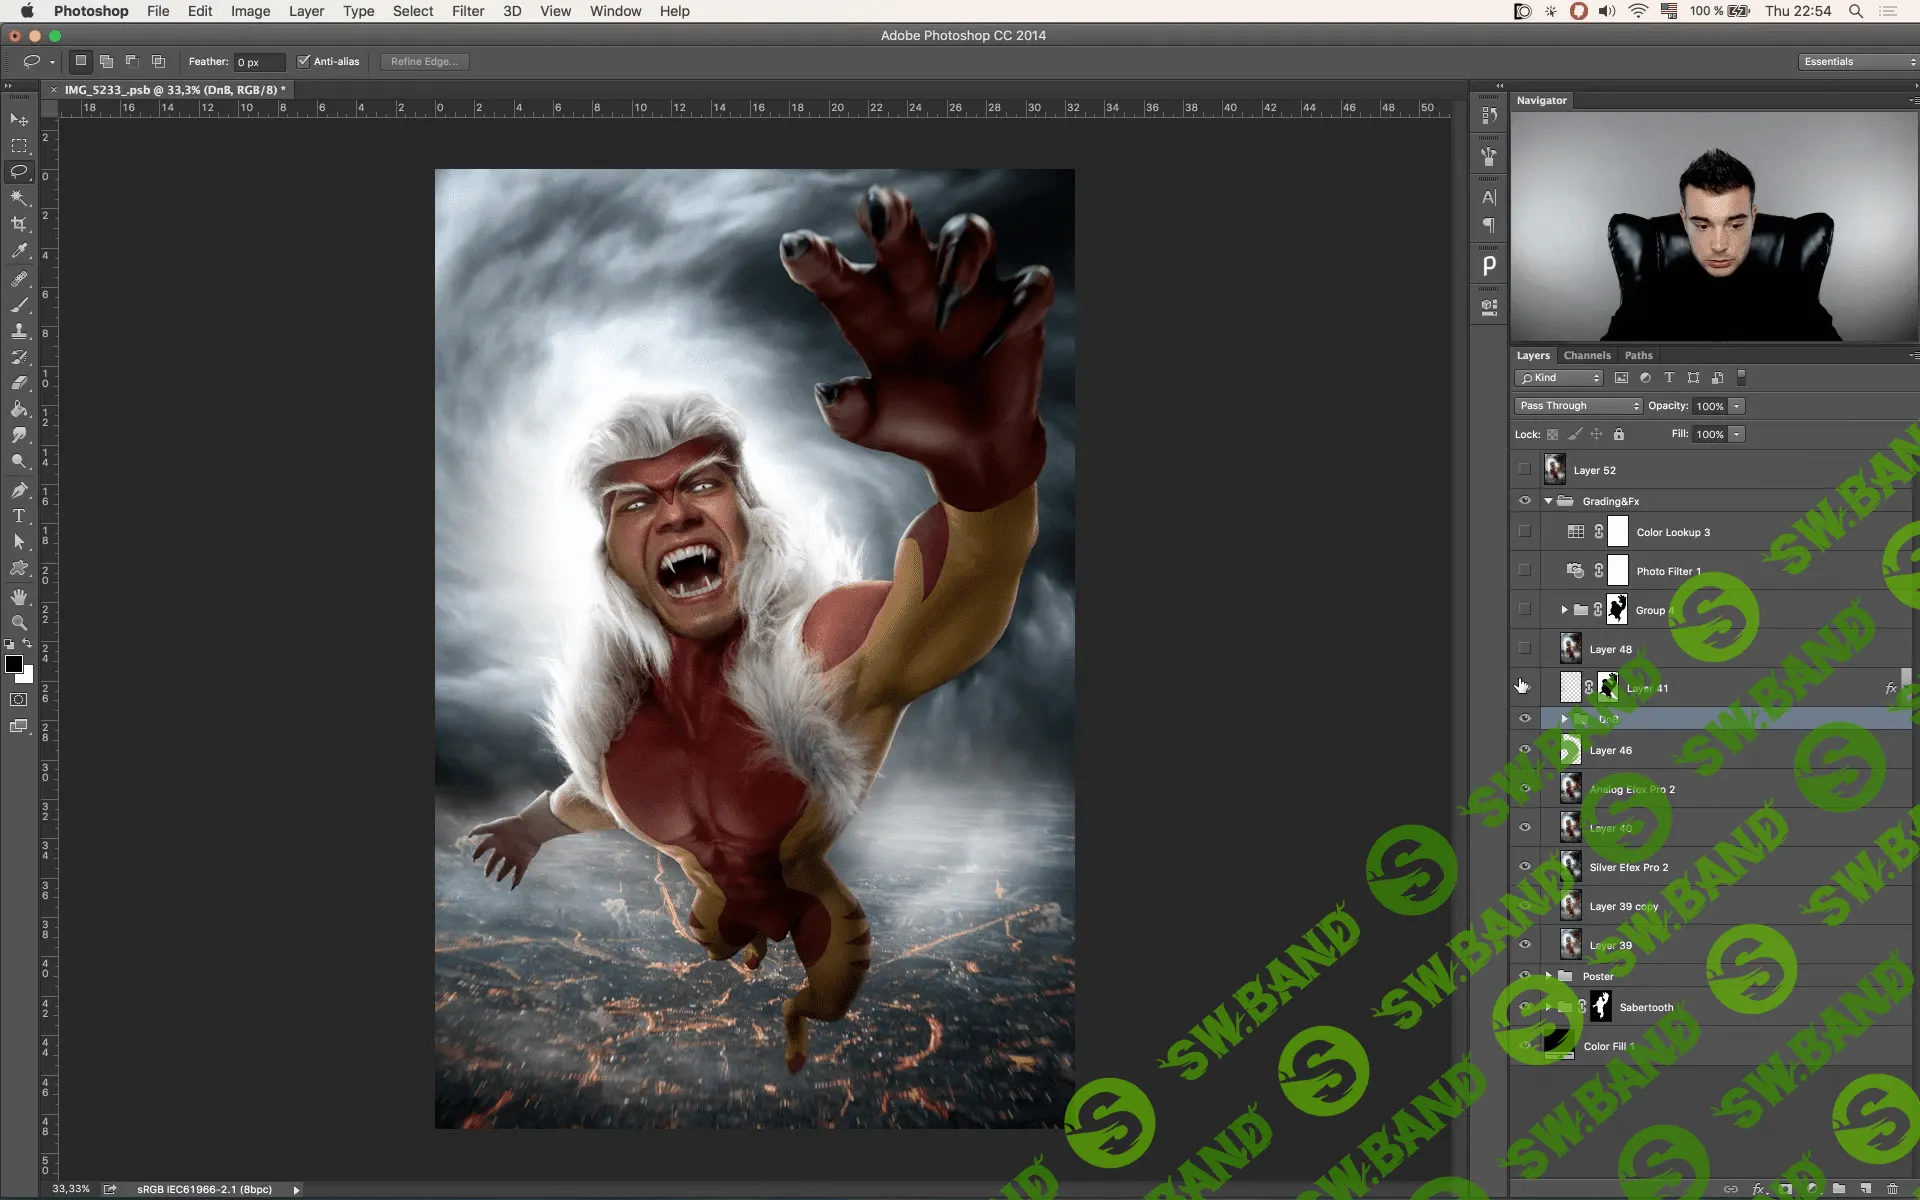Click the lock all layer icon
The image size is (1920, 1200).
1619,434
